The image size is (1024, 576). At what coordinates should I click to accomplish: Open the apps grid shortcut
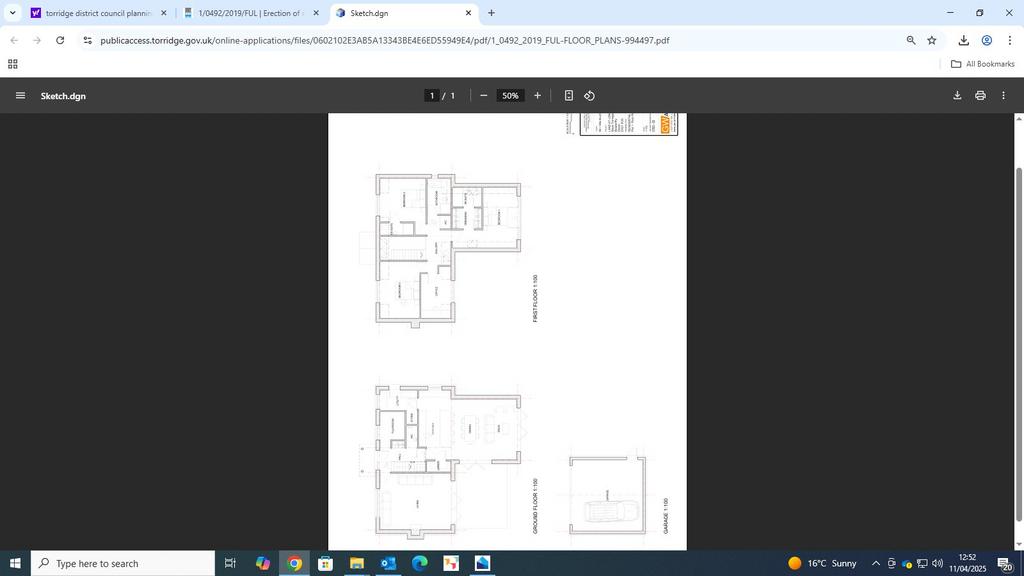point(12,64)
